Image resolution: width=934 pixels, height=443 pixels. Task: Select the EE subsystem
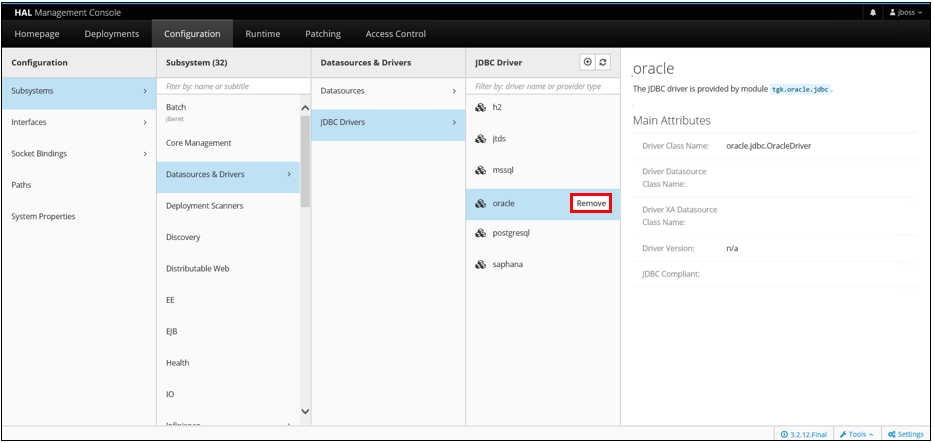tap(228, 300)
